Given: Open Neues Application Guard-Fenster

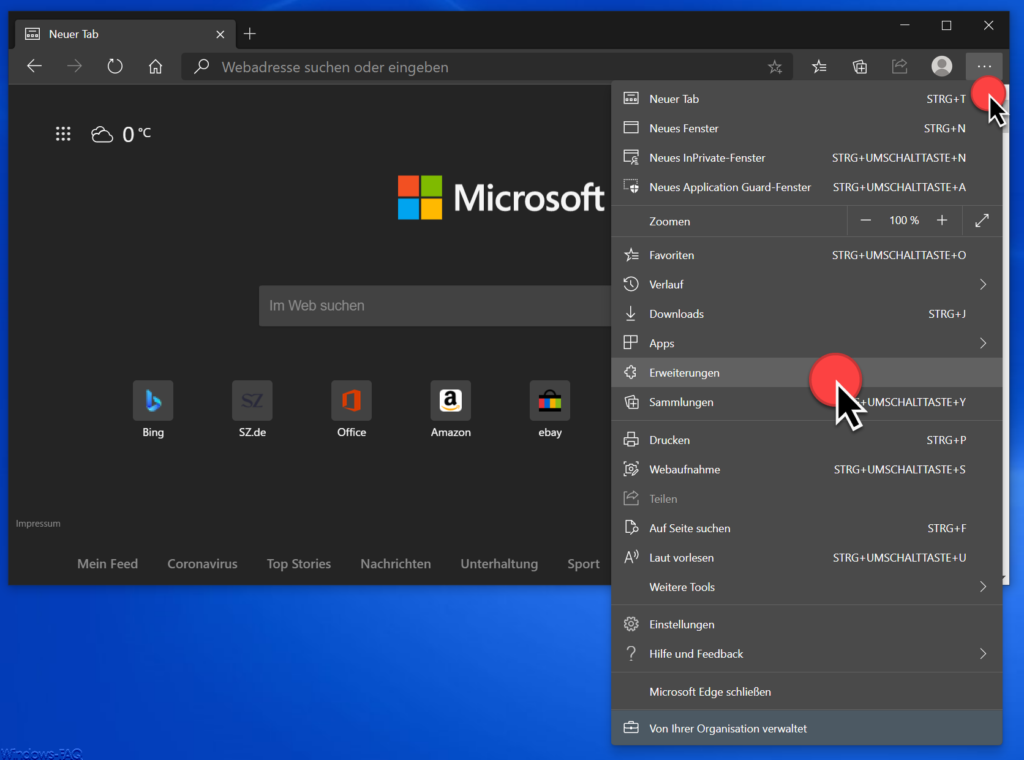Looking at the screenshot, I should [807, 187].
